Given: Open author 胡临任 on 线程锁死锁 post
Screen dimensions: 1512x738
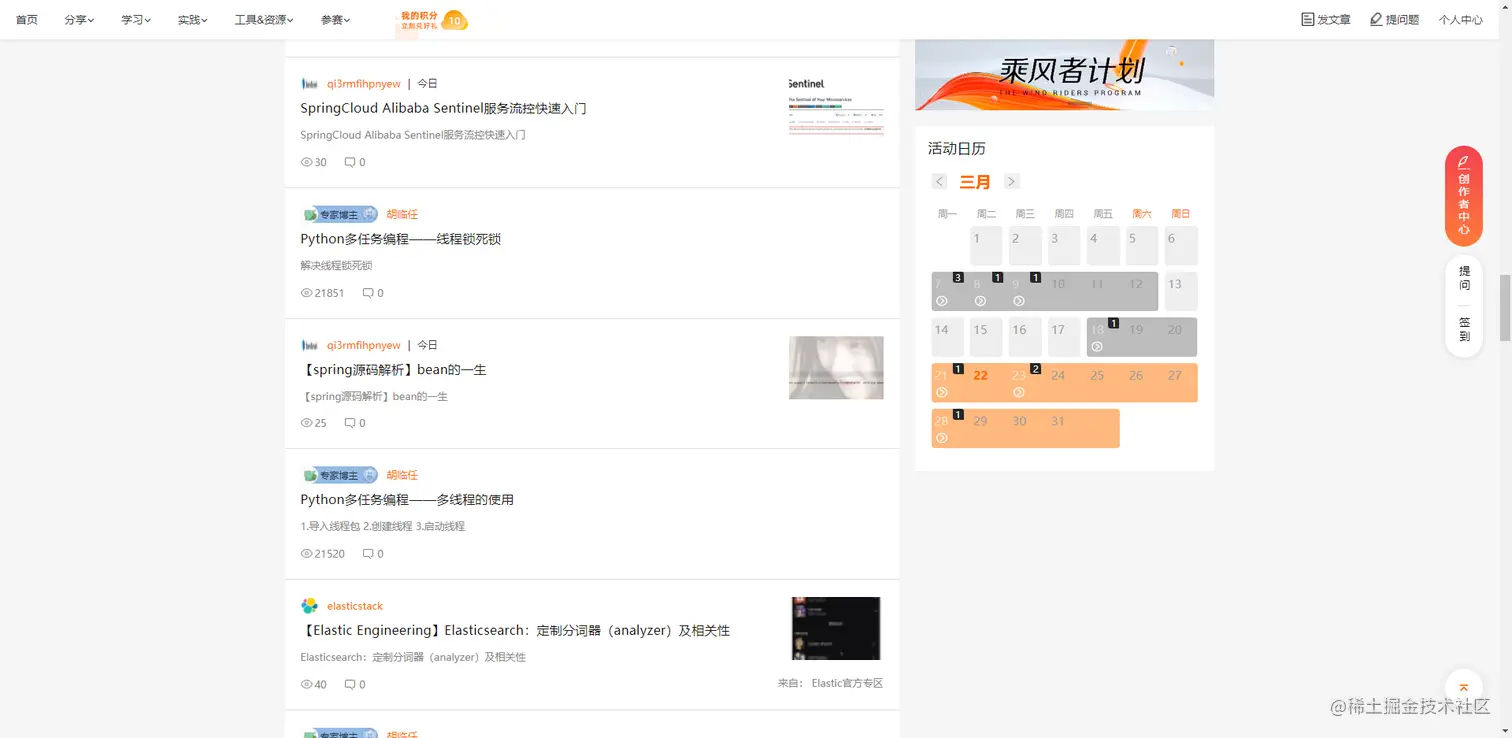Looking at the screenshot, I should (402, 215).
